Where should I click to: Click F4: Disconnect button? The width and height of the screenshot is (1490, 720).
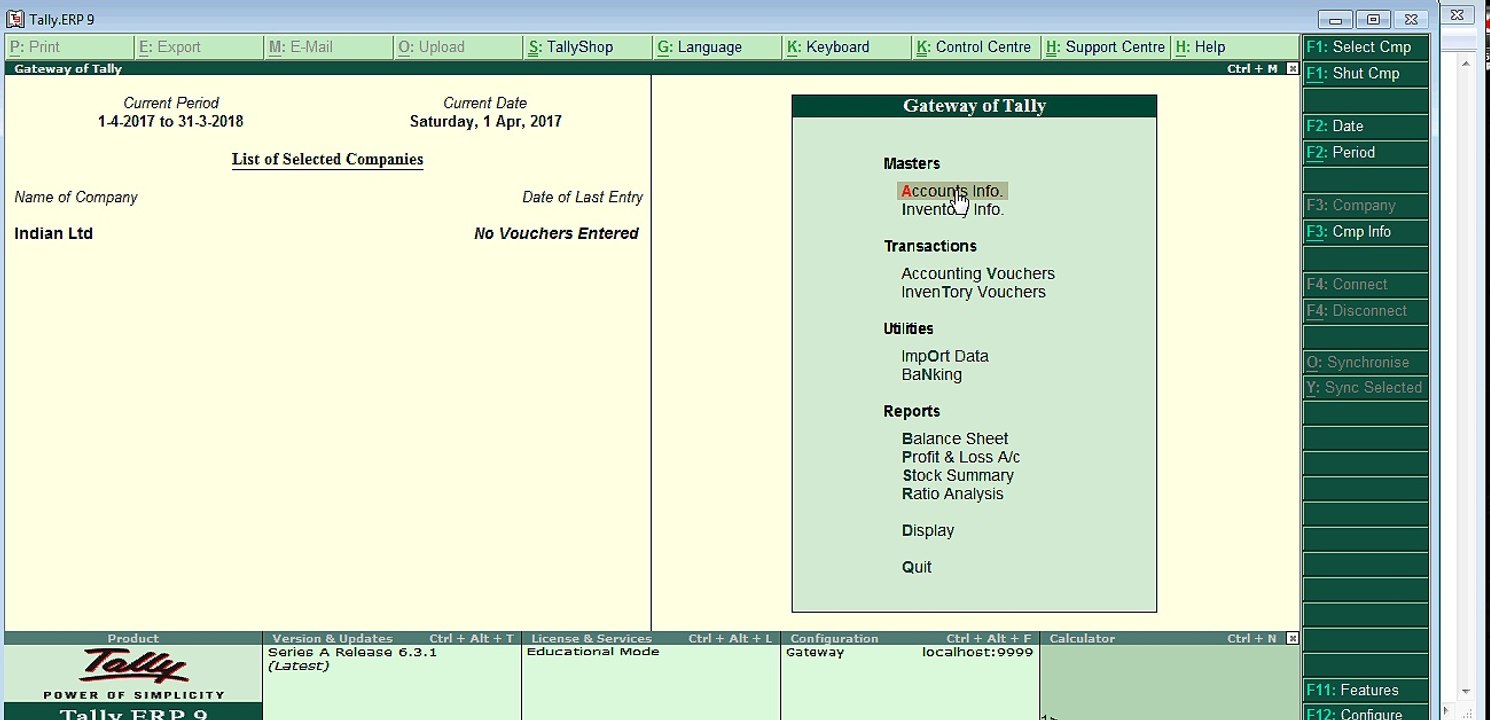point(1366,311)
